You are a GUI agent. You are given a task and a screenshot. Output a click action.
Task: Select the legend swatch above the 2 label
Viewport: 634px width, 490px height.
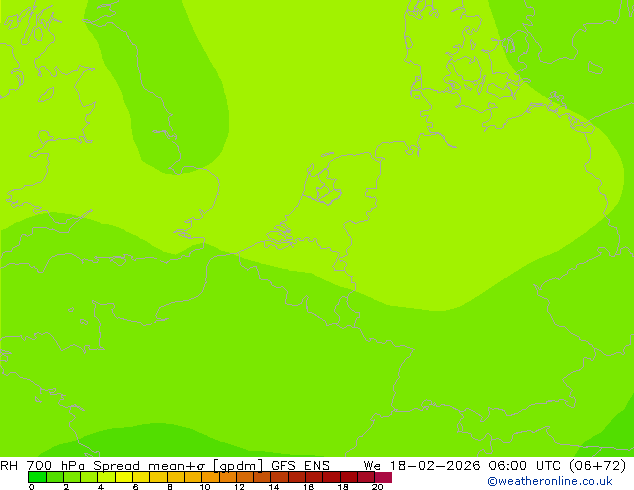[72, 477]
